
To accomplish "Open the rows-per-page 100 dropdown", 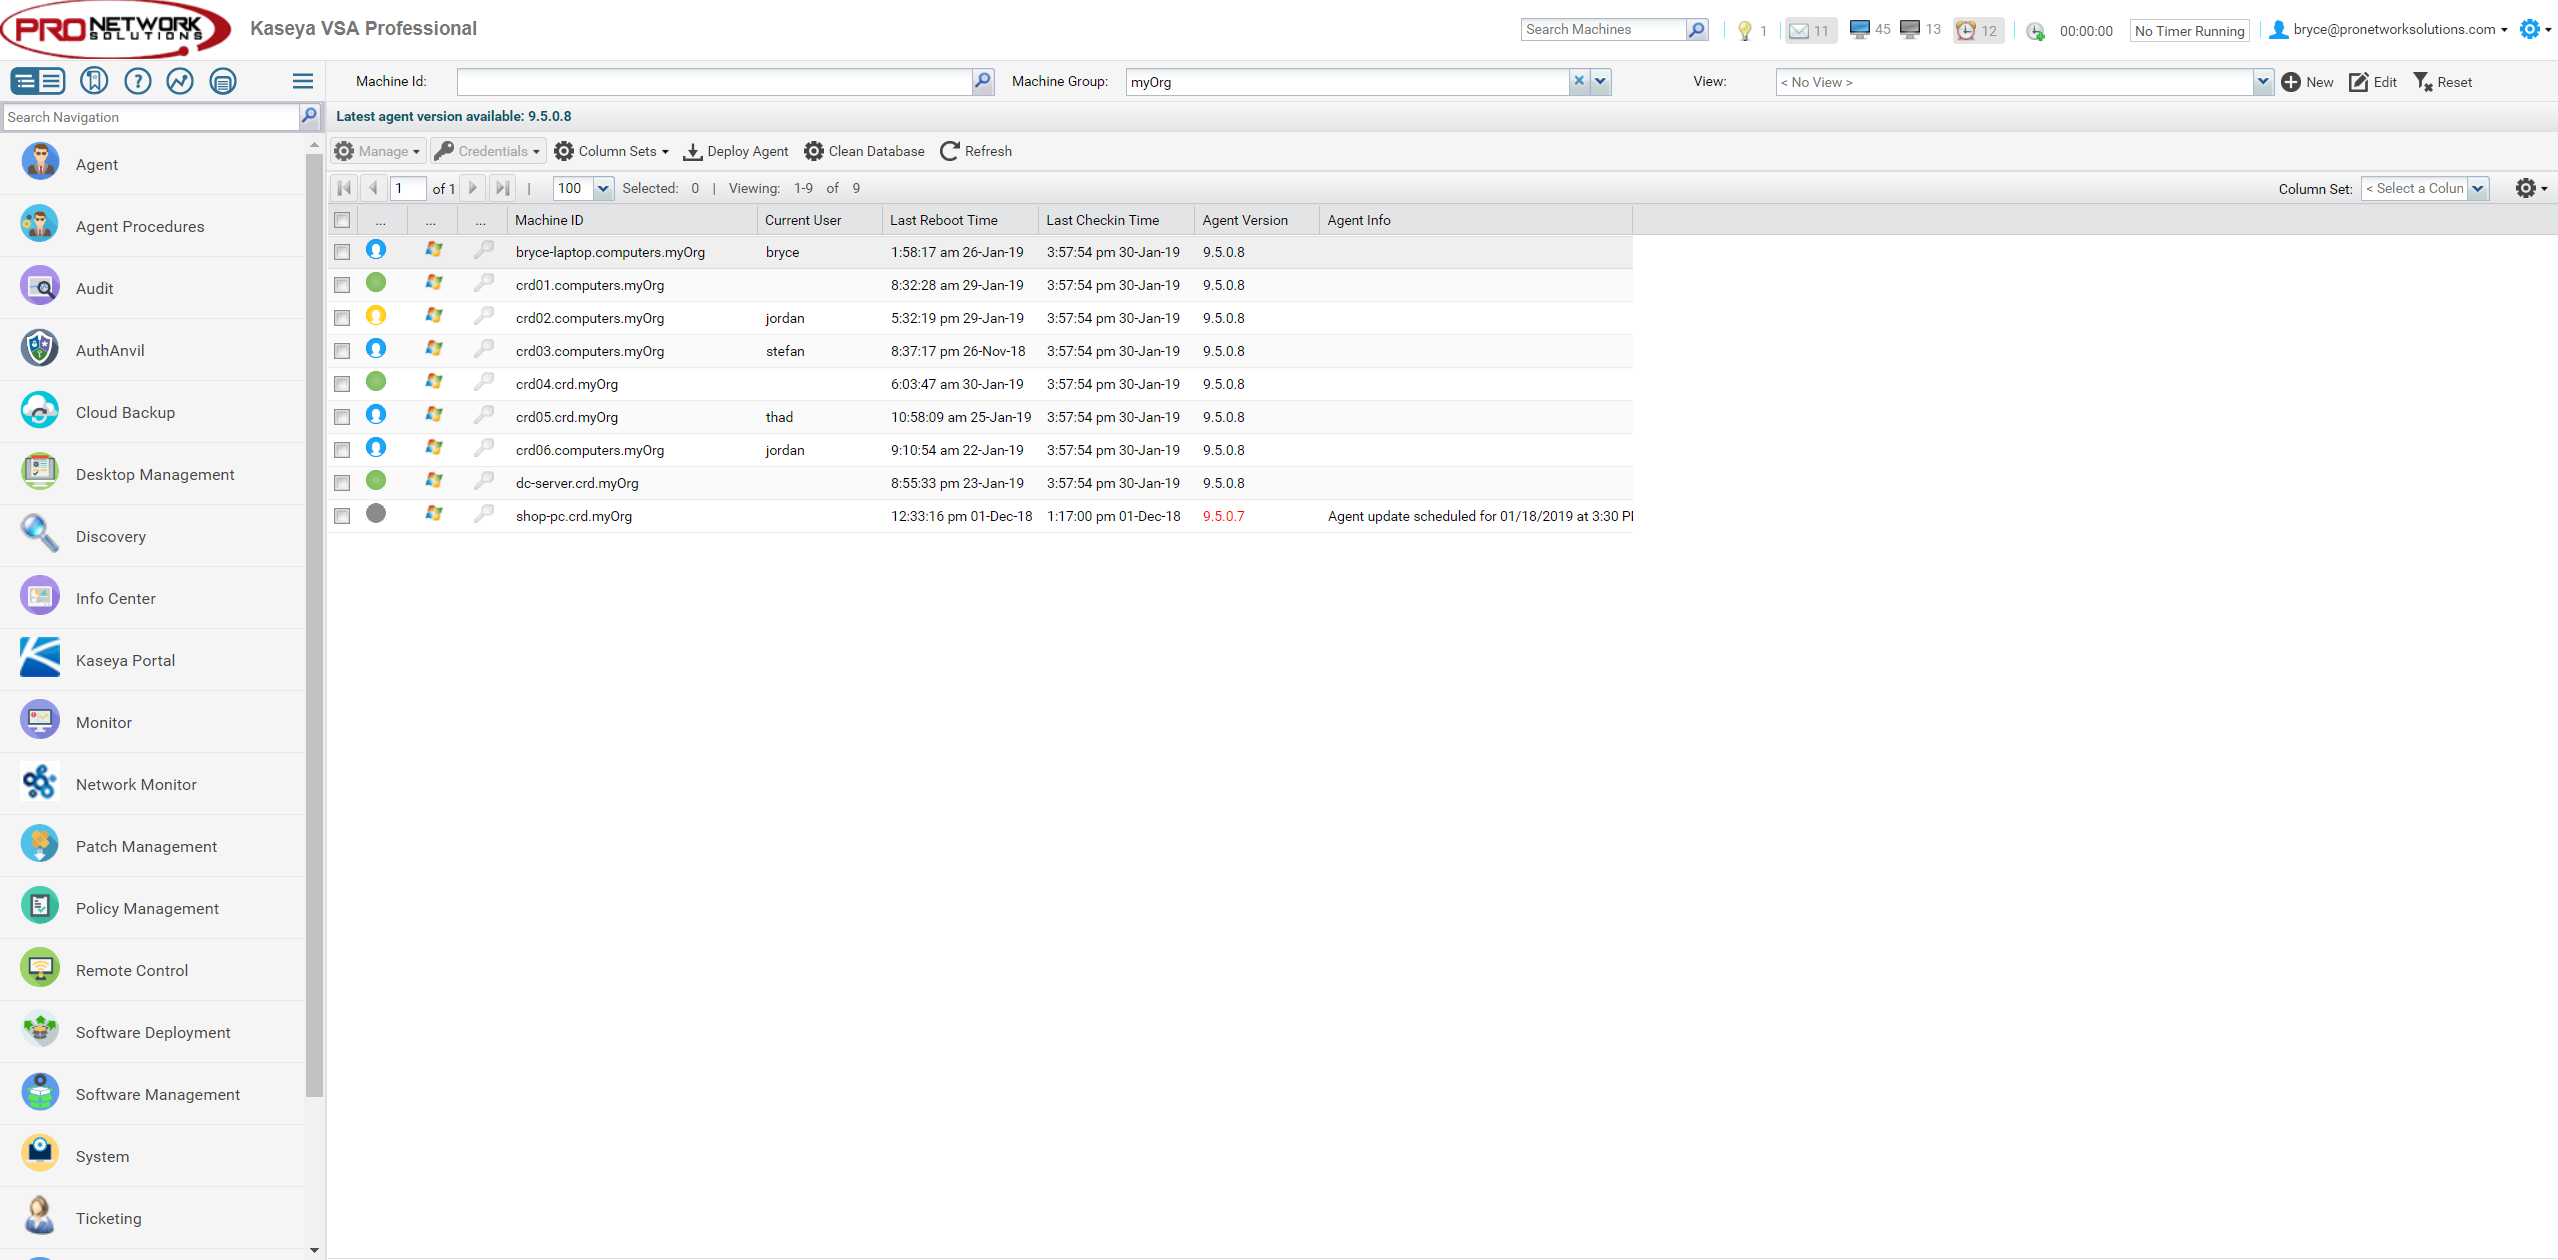I will (x=603, y=188).
